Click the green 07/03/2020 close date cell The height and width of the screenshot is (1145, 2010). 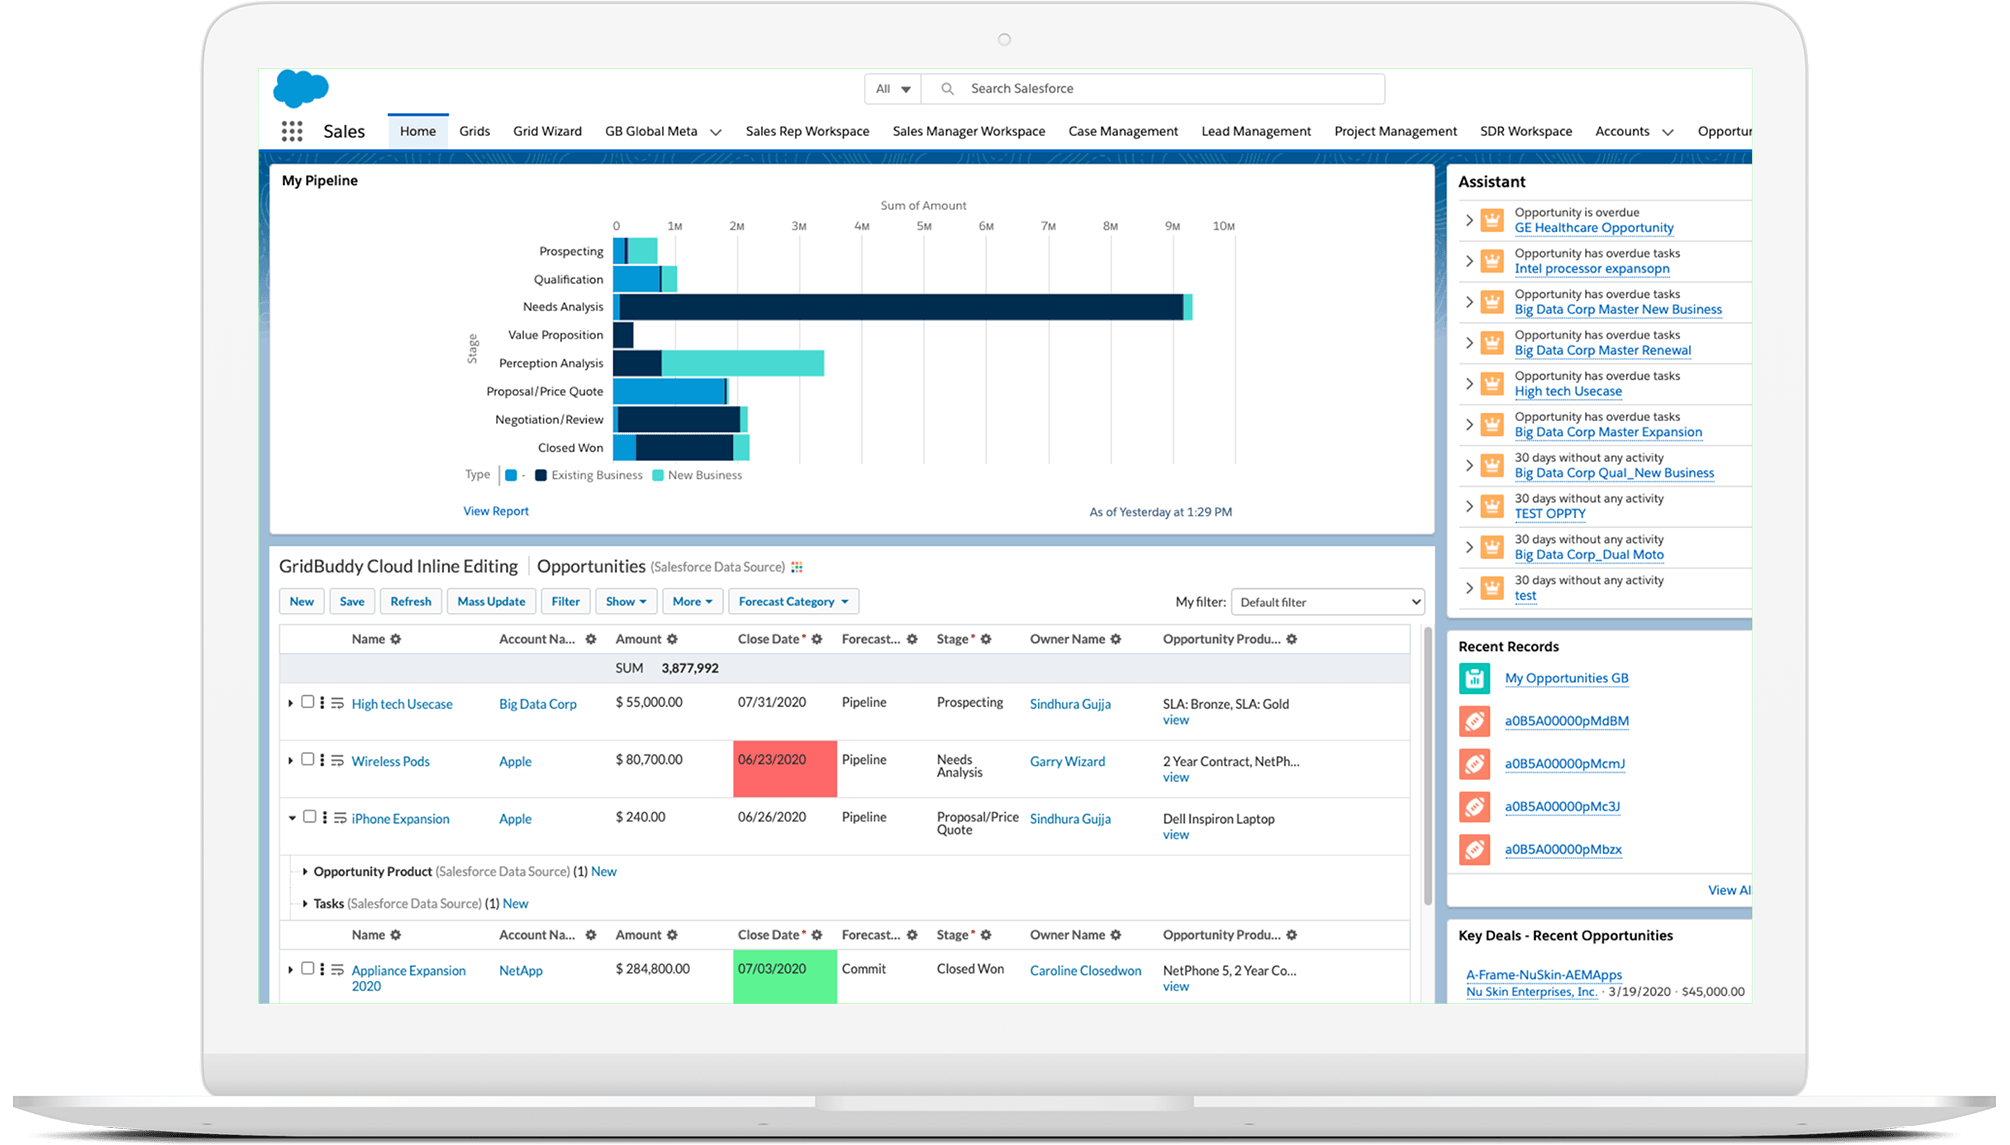point(785,977)
